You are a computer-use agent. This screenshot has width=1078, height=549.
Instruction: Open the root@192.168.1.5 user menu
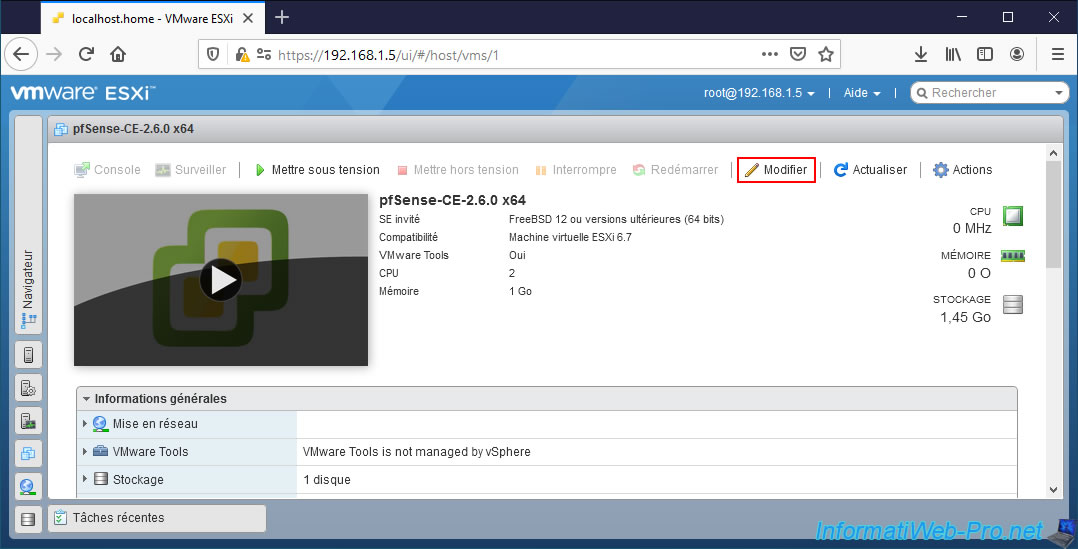(x=760, y=93)
